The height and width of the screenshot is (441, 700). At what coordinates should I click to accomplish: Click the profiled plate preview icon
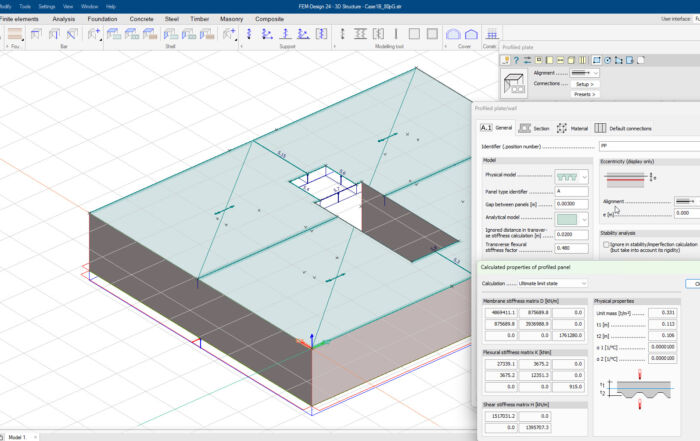click(515, 83)
